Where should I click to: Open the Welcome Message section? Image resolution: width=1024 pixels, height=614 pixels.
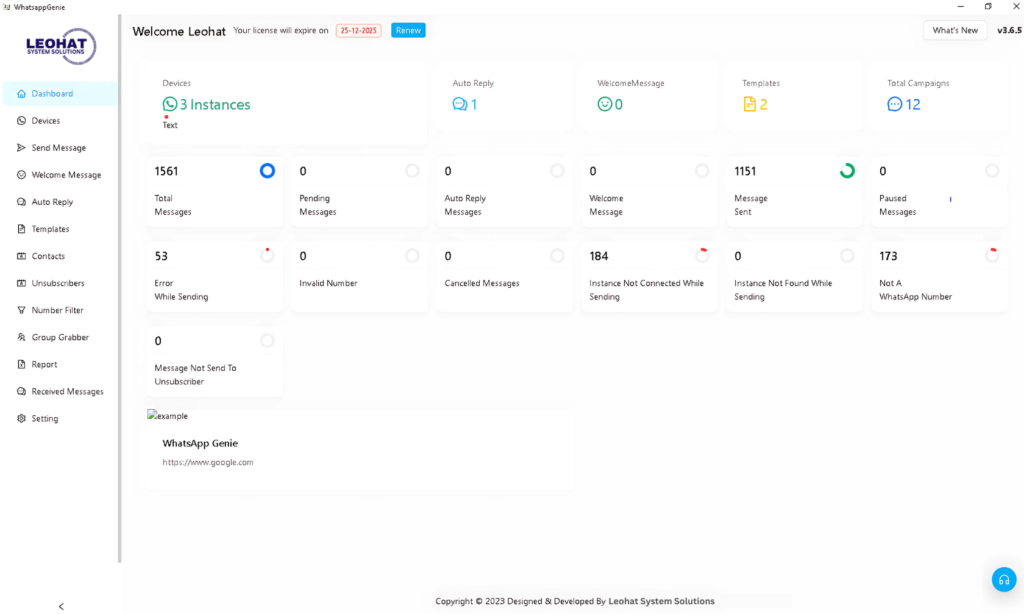click(60, 175)
